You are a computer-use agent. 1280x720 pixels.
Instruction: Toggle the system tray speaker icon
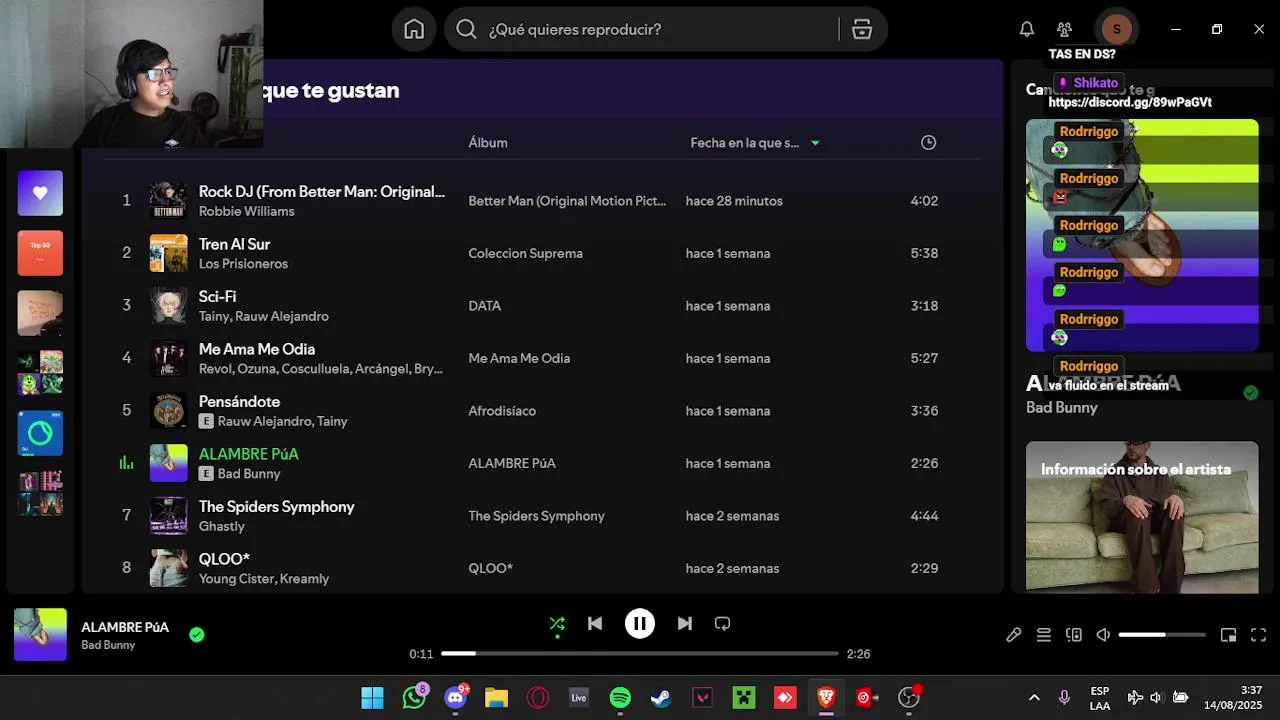coord(1156,697)
